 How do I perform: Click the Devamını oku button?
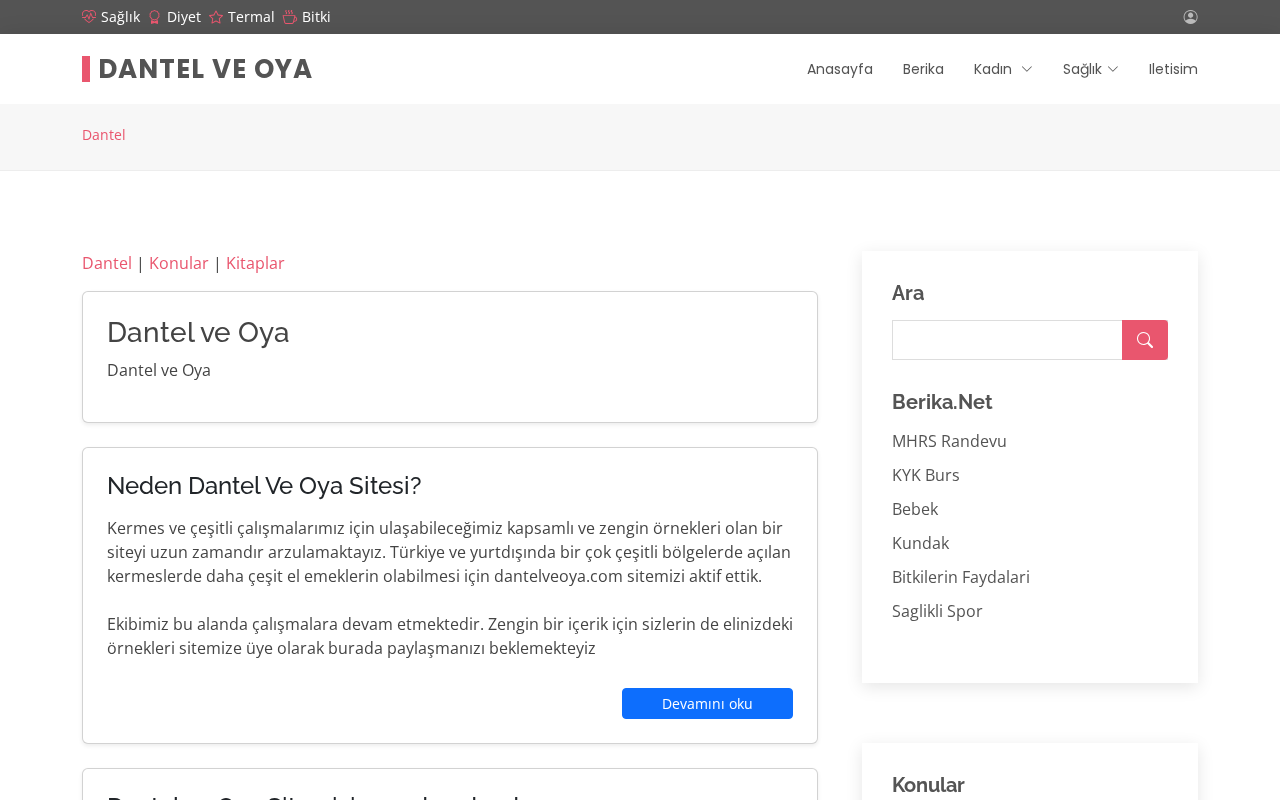(x=707, y=703)
